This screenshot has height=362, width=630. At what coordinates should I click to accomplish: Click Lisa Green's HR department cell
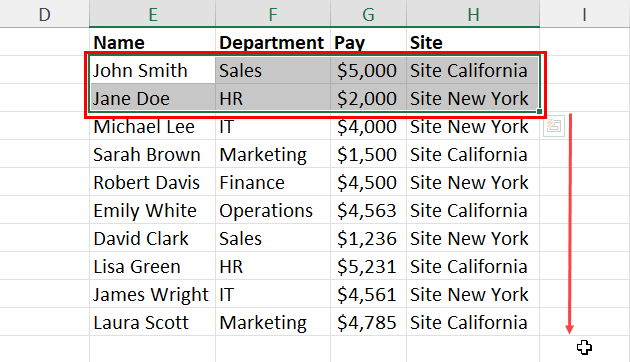tap(273, 266)
